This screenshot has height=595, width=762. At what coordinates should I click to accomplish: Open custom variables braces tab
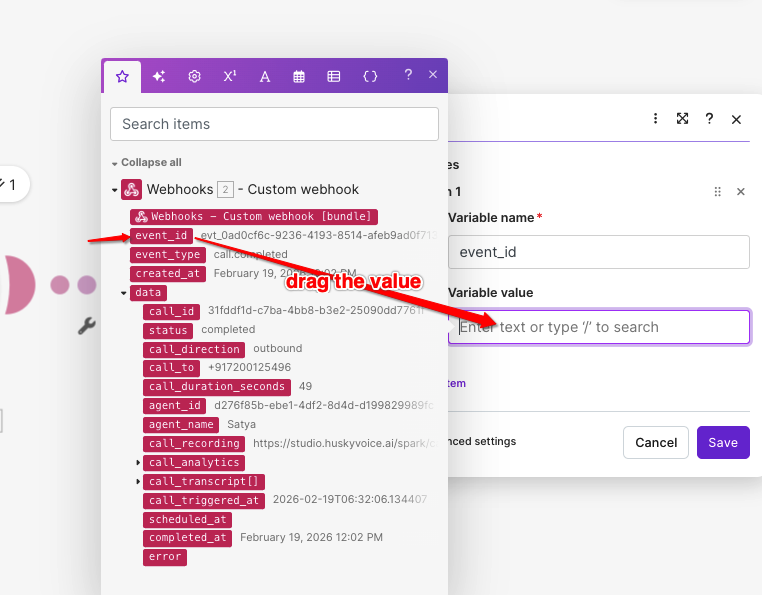pyautogui.click(x=370, y=76)
